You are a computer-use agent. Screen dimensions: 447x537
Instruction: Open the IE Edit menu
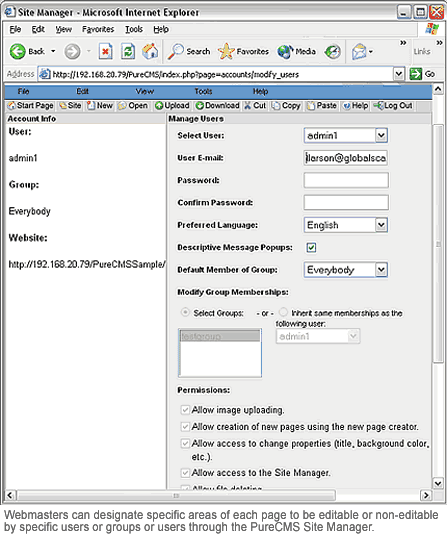[x=38, y=29]
